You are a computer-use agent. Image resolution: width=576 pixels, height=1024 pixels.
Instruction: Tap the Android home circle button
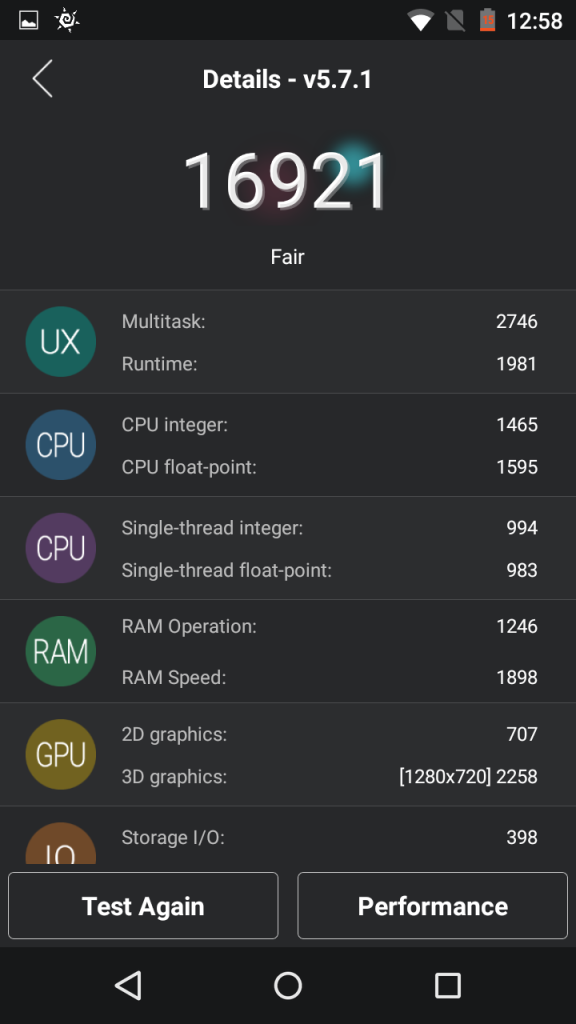288,985
